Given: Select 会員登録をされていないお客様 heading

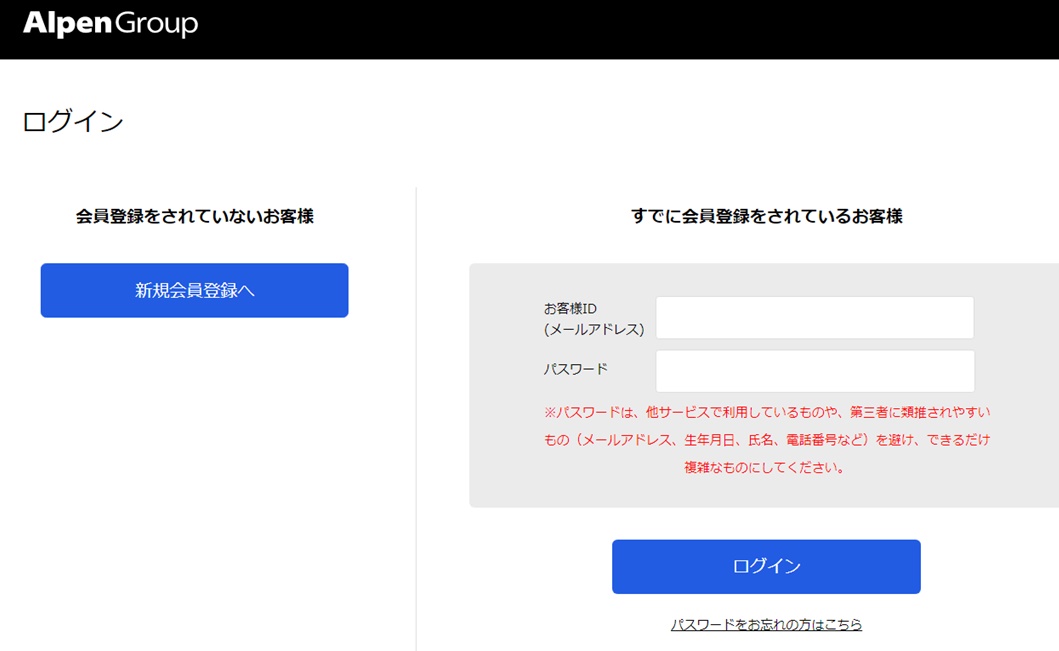Looking at the screenshot, I should (x=195, y=216).
